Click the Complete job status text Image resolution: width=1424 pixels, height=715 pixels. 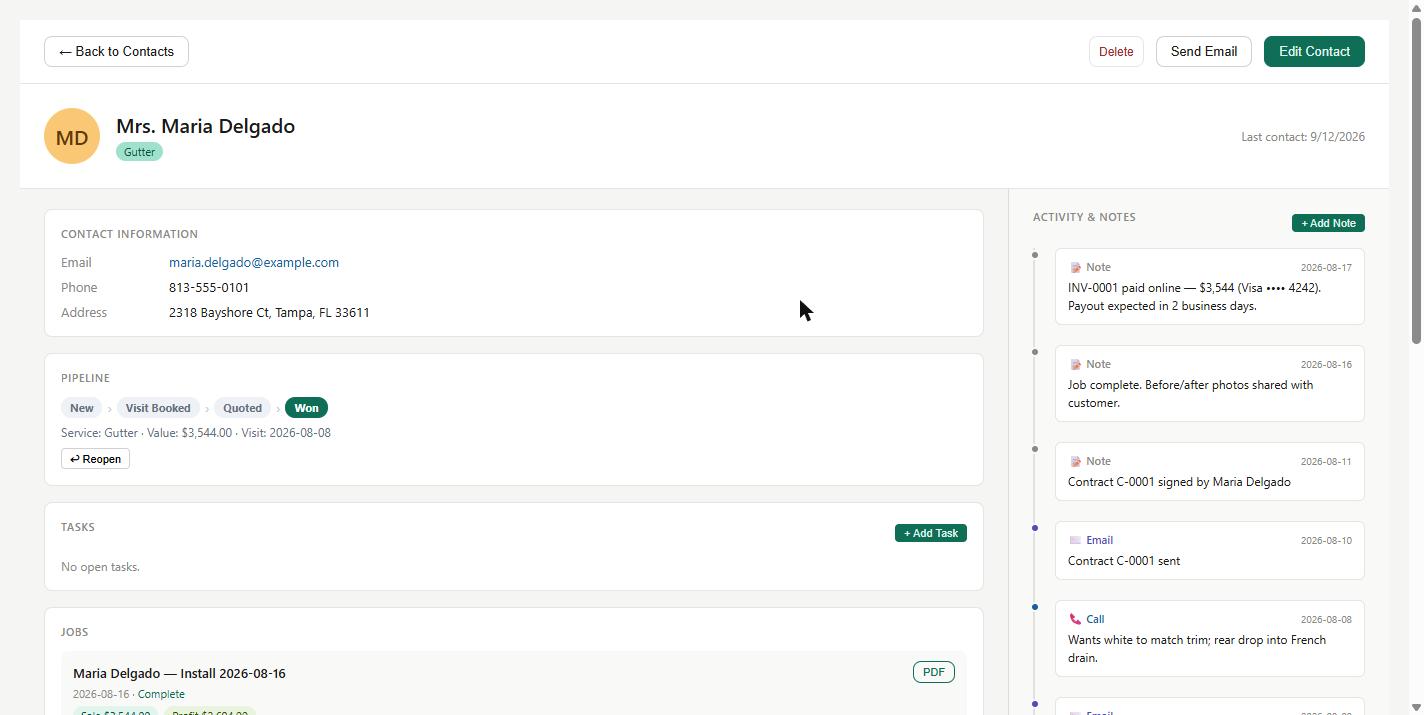tap(161, 694)
